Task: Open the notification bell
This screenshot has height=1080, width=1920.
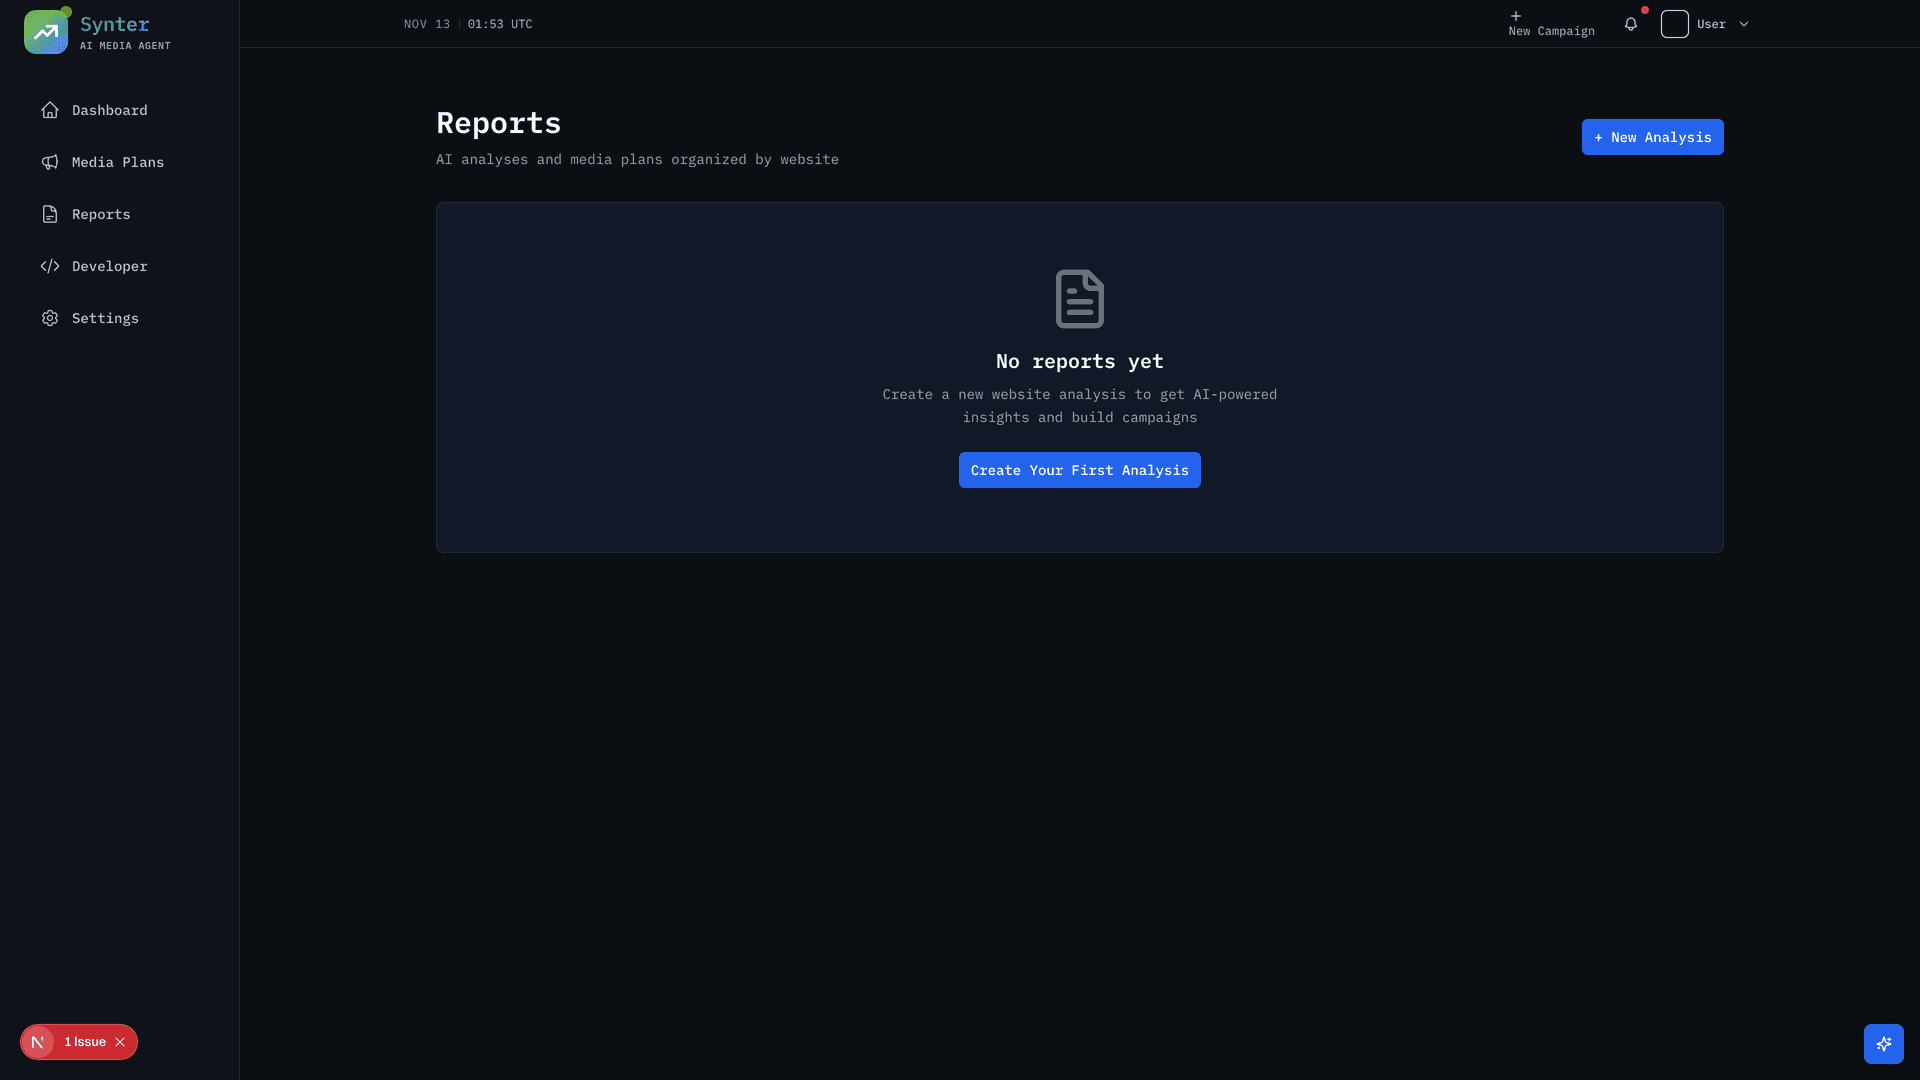Action: click(1632, 24)
